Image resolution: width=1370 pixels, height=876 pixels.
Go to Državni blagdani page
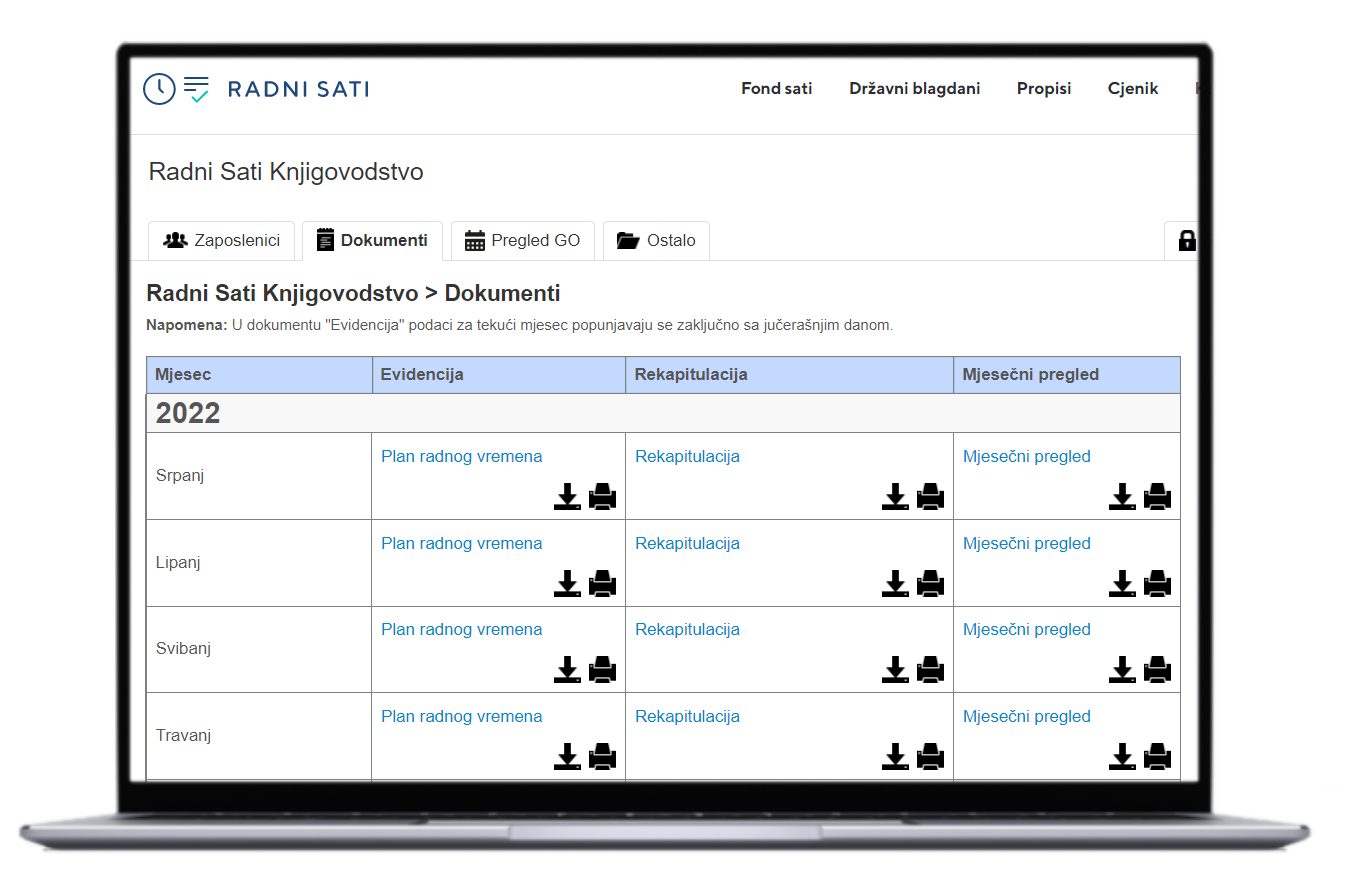[x=914, y=89]
